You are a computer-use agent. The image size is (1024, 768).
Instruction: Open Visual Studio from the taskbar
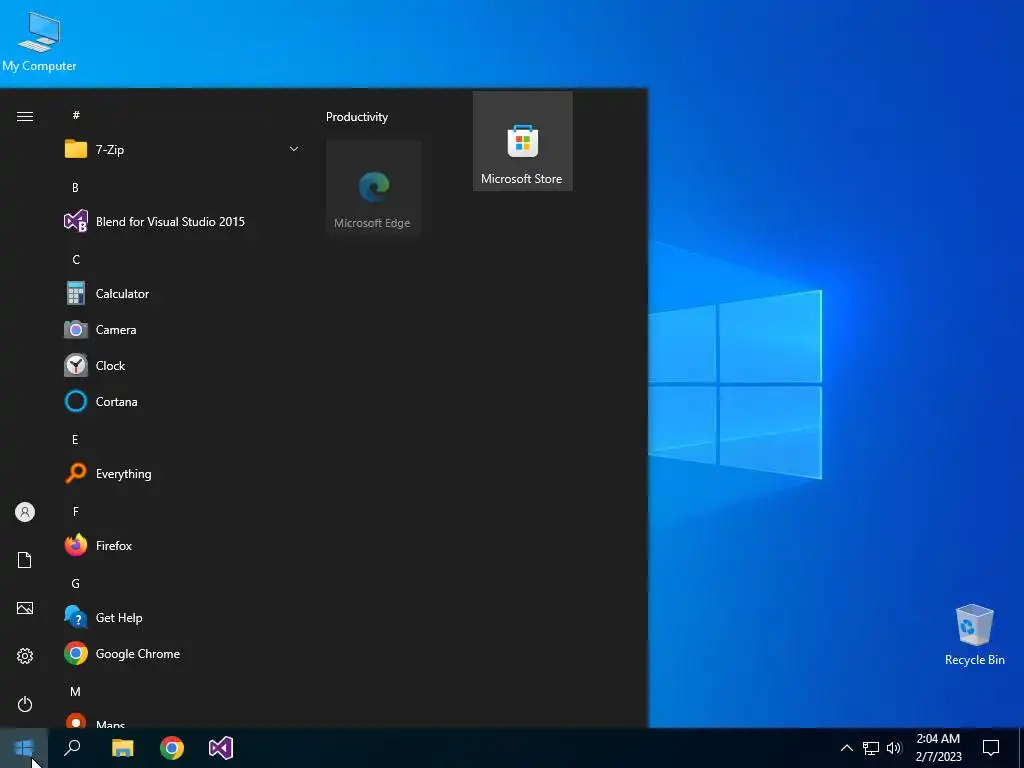coord(221,748)
